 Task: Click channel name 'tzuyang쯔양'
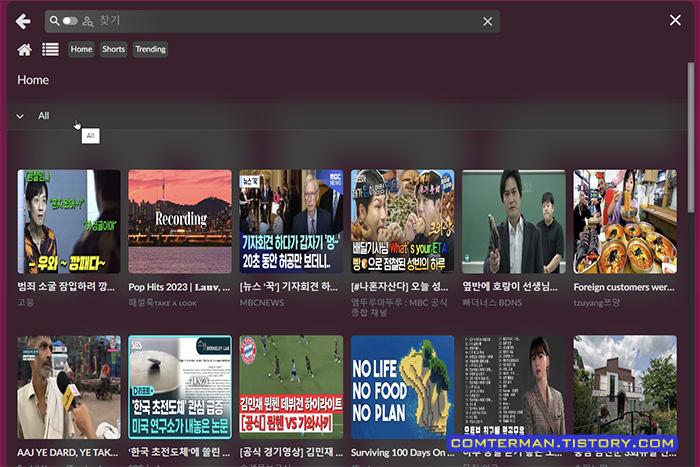coord(596,302)
